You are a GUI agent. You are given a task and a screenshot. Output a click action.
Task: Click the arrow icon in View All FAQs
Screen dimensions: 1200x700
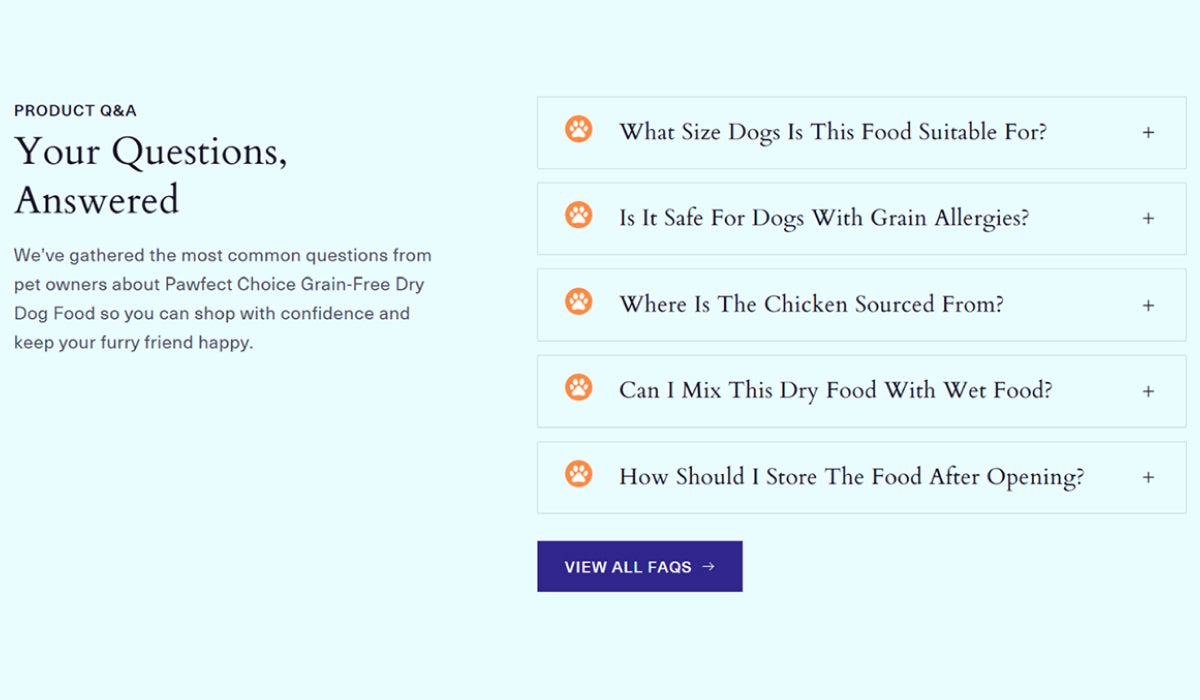(709, 567)
